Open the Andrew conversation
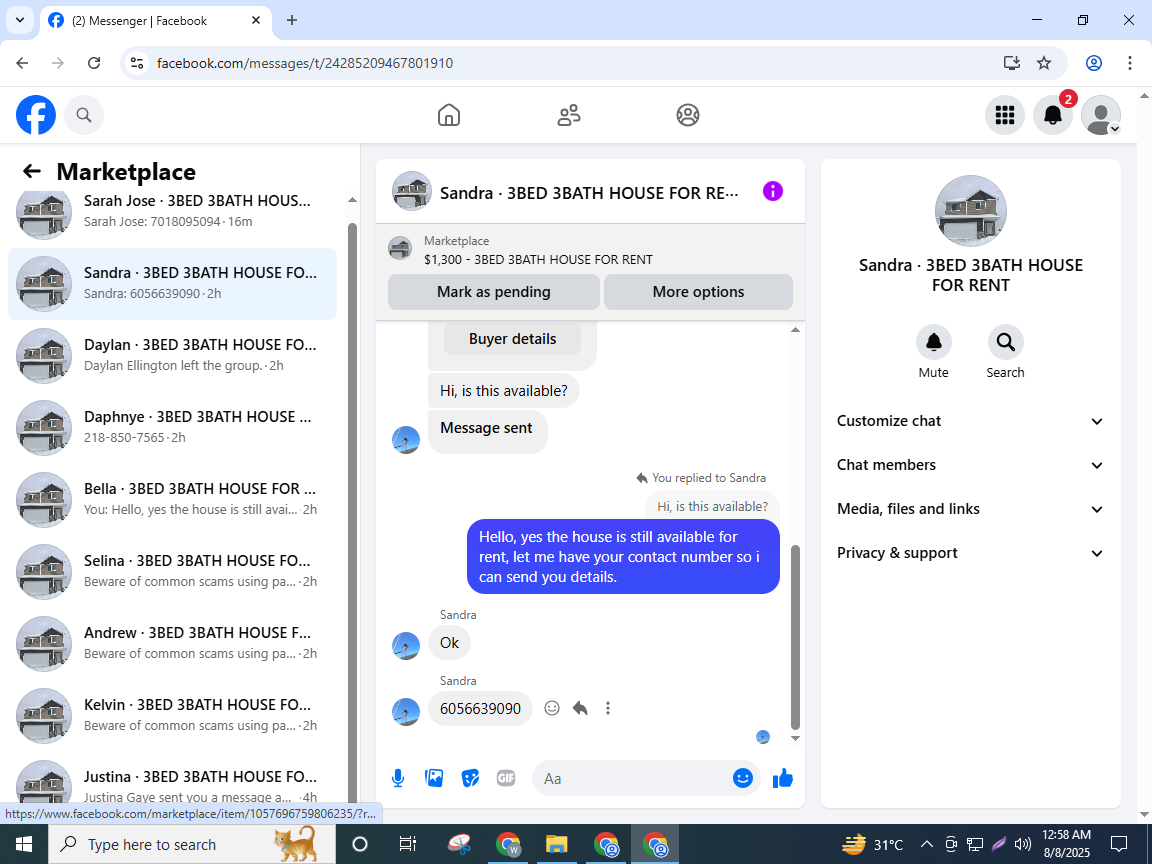 [x=173, y=644]
